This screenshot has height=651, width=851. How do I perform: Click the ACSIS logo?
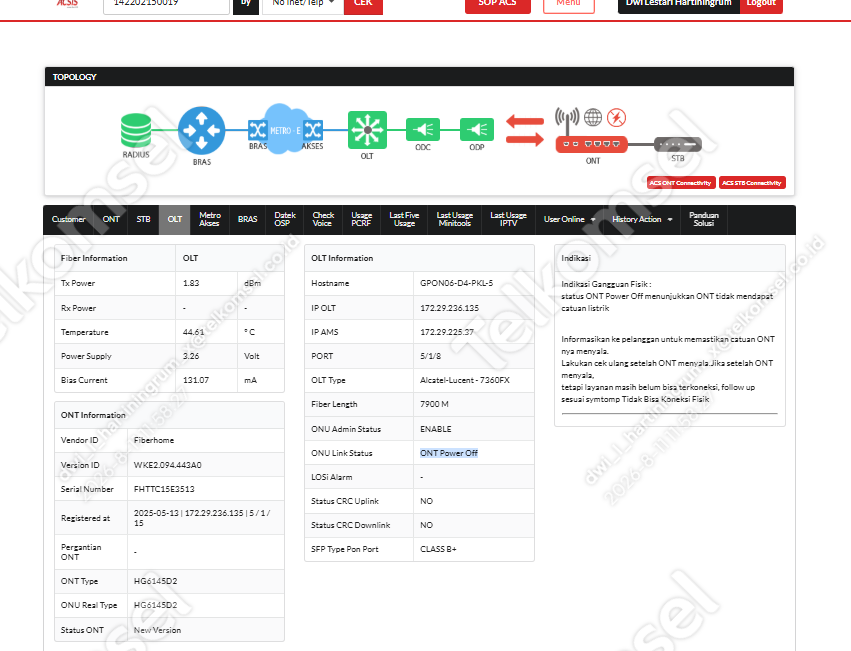click(x=67, y=3)
